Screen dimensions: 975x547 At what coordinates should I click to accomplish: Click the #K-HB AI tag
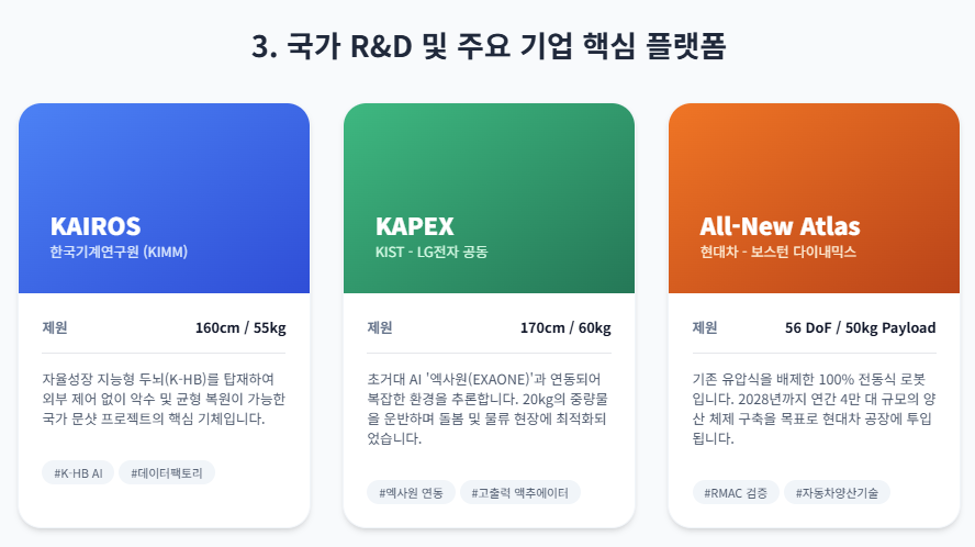click(x=78, y=473)
